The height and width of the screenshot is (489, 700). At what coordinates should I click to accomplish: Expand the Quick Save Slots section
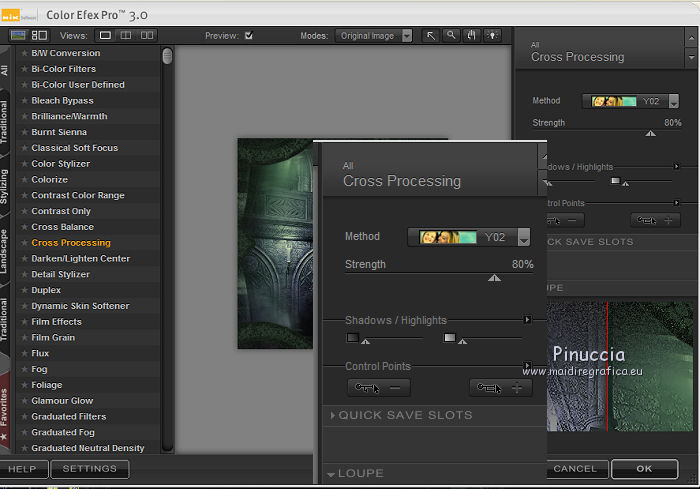pyautogui.click(x=405, y=415)
